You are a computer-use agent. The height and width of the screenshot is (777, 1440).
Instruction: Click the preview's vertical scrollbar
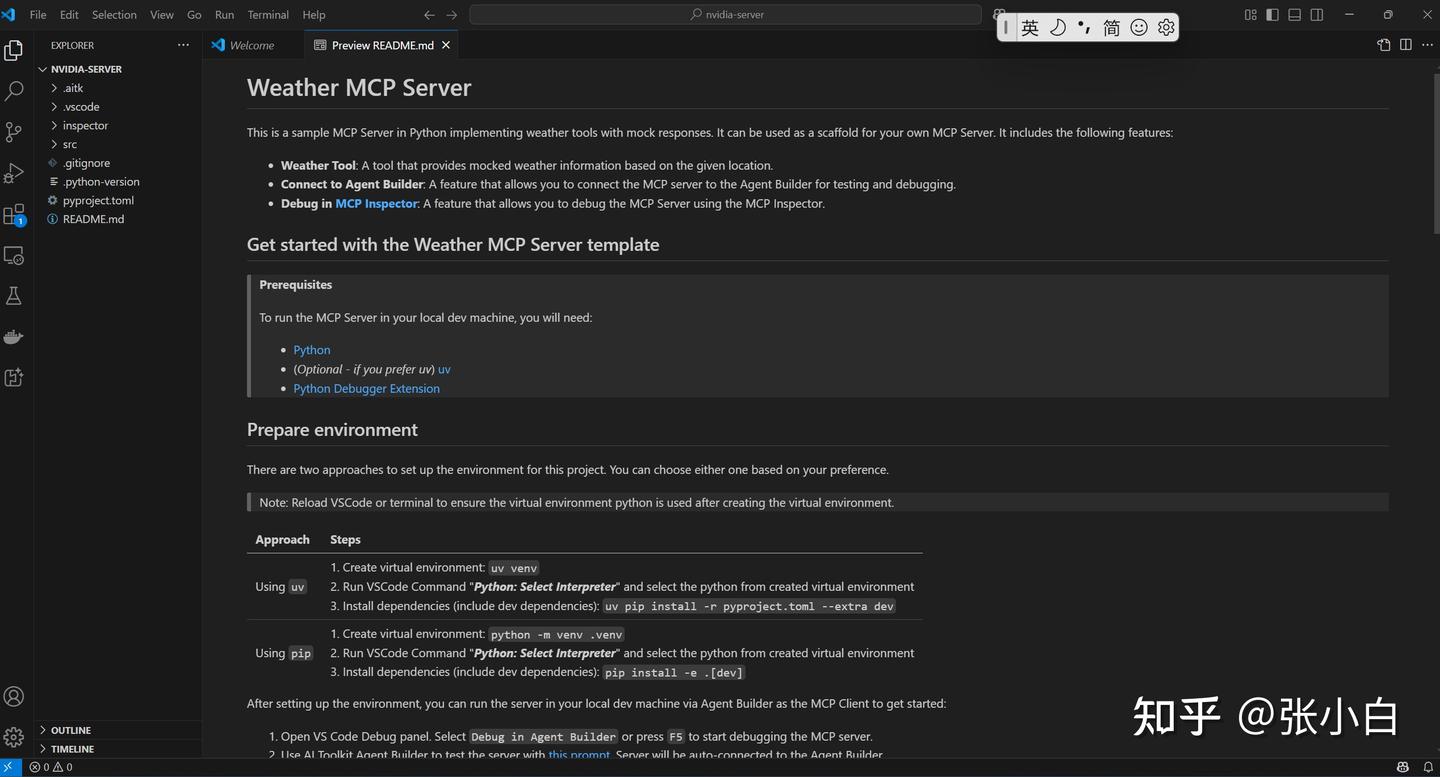coord(1435,160)
